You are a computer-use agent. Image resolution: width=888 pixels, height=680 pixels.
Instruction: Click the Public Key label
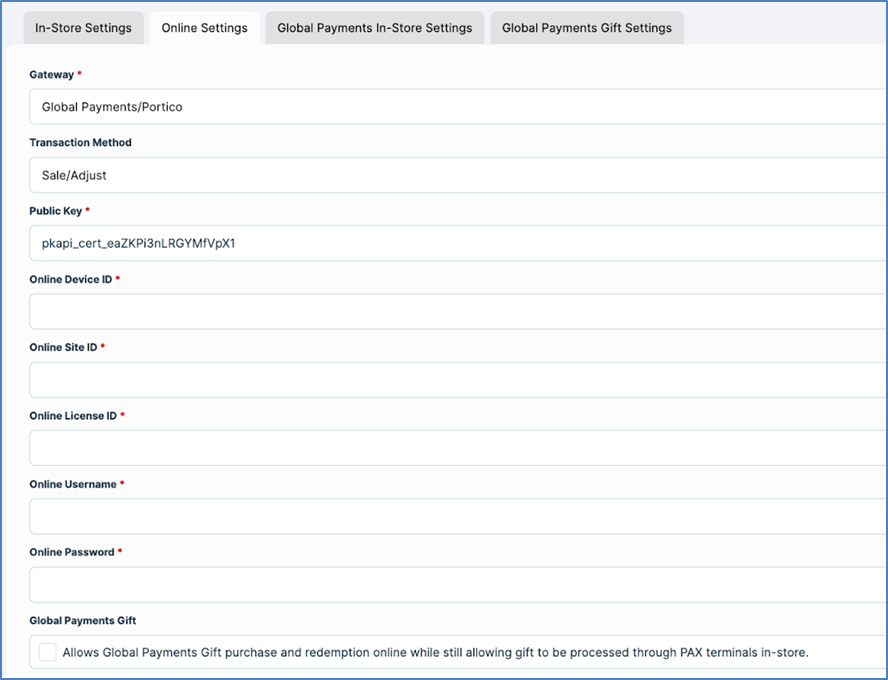coord(56,211)
